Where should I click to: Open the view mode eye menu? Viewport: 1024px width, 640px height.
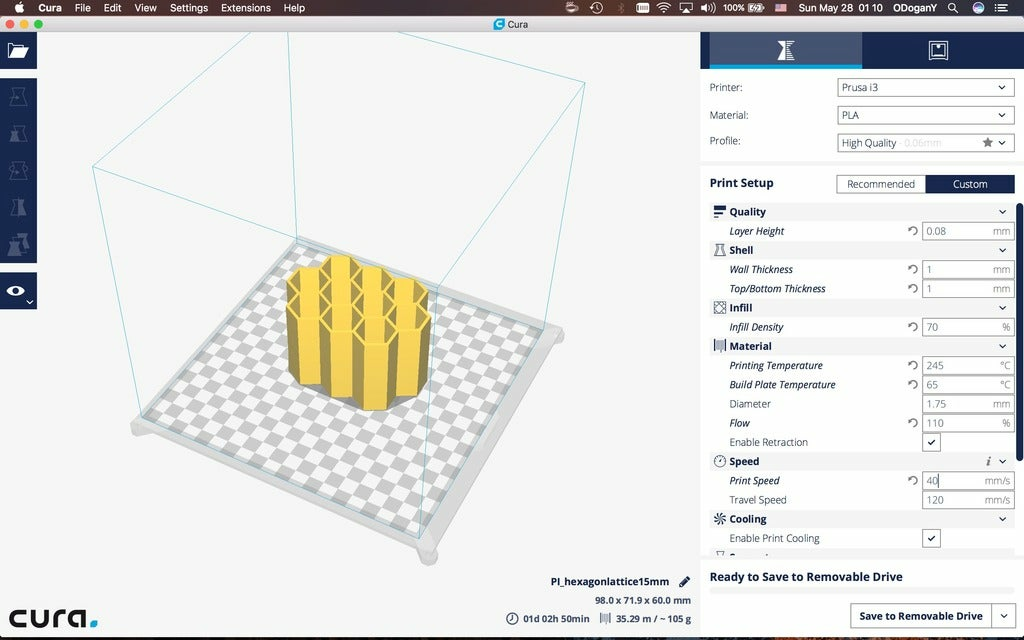(x=18, y=291)
